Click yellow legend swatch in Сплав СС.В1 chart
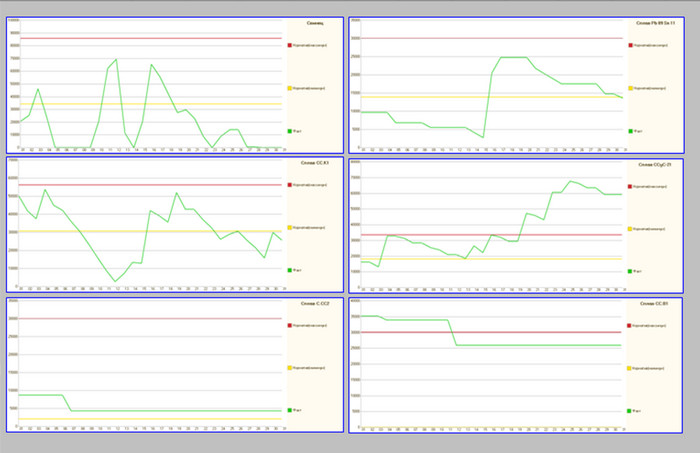 631,368
